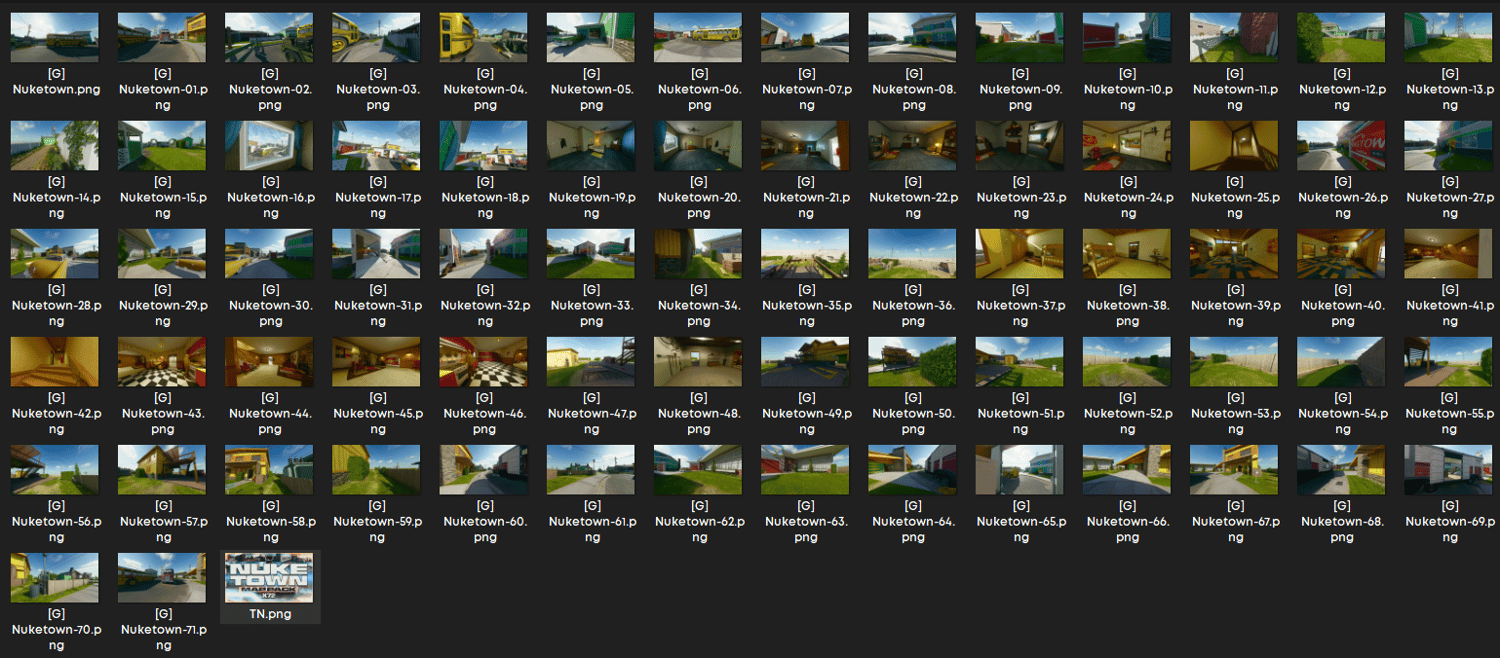Image resolution: width=1500 pixels, height=658 pixels.
Task: Select the [G] Nuketown-22.png thumbnail
Action: [x=912, y=146]
